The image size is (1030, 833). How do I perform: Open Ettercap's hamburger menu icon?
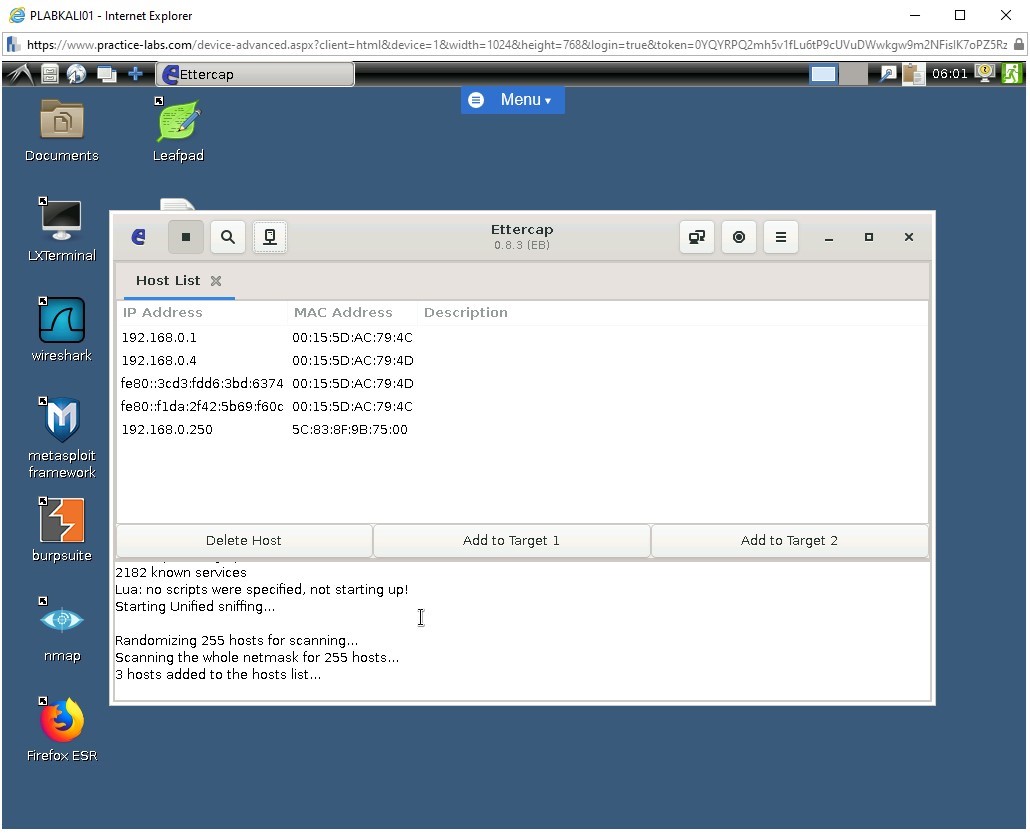781,237
